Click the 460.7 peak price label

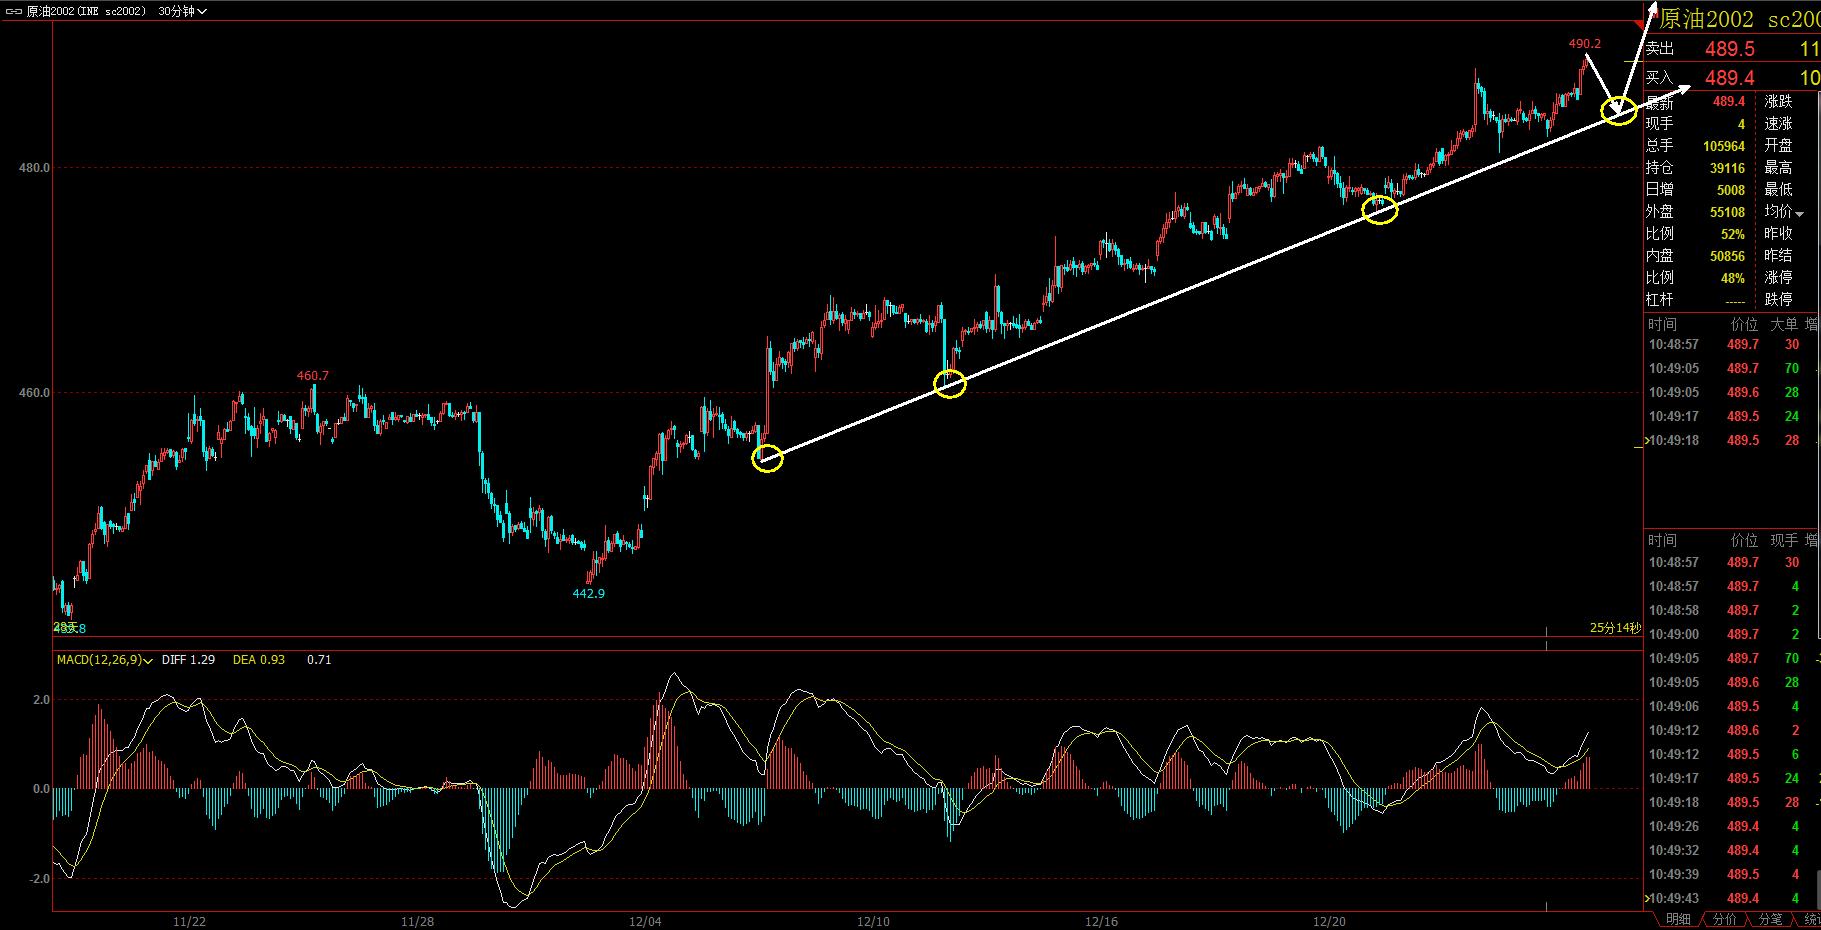click(312, 376)
